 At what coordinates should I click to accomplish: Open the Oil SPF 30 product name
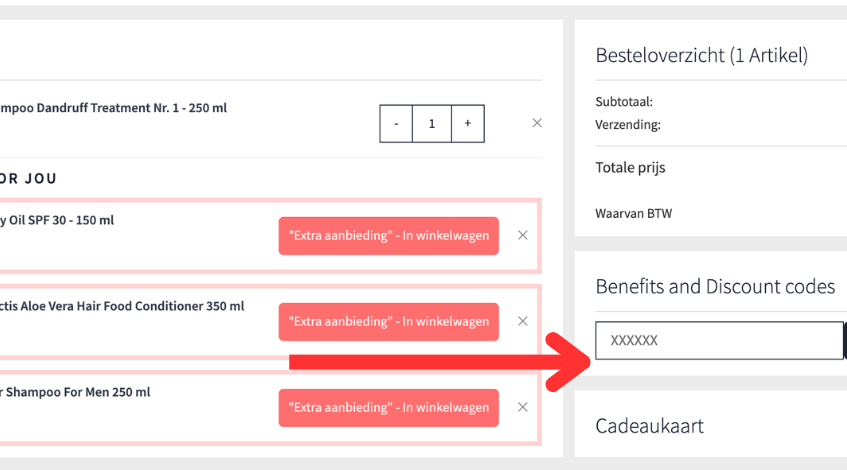click(x=57, y=220)
